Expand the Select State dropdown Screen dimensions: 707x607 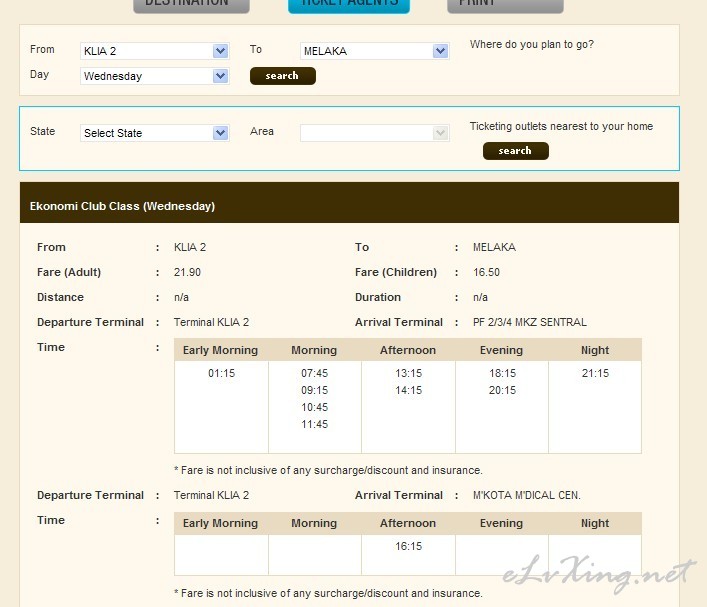(155, 133)
